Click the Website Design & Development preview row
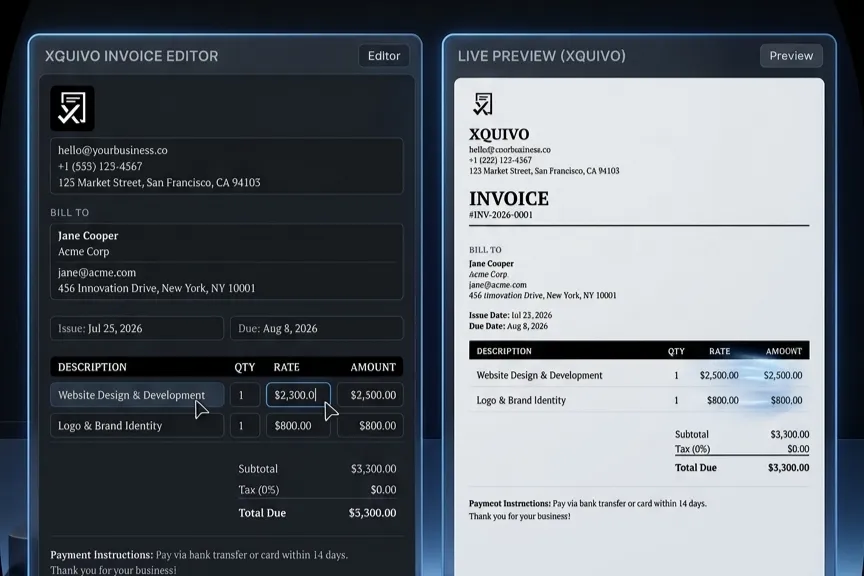The image size is (864, 576). tap(639, 375)
